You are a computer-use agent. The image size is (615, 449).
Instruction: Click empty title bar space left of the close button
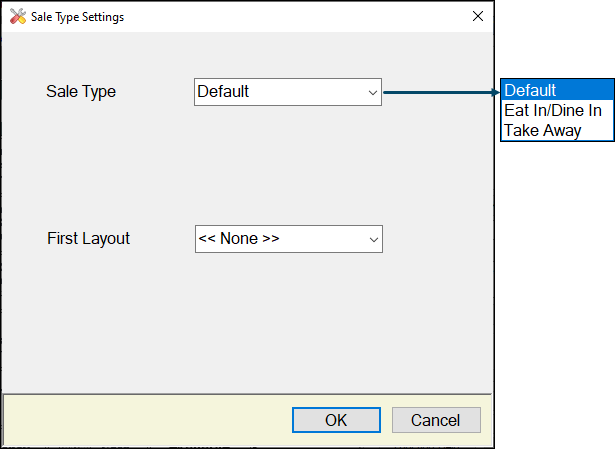point(294,16)
